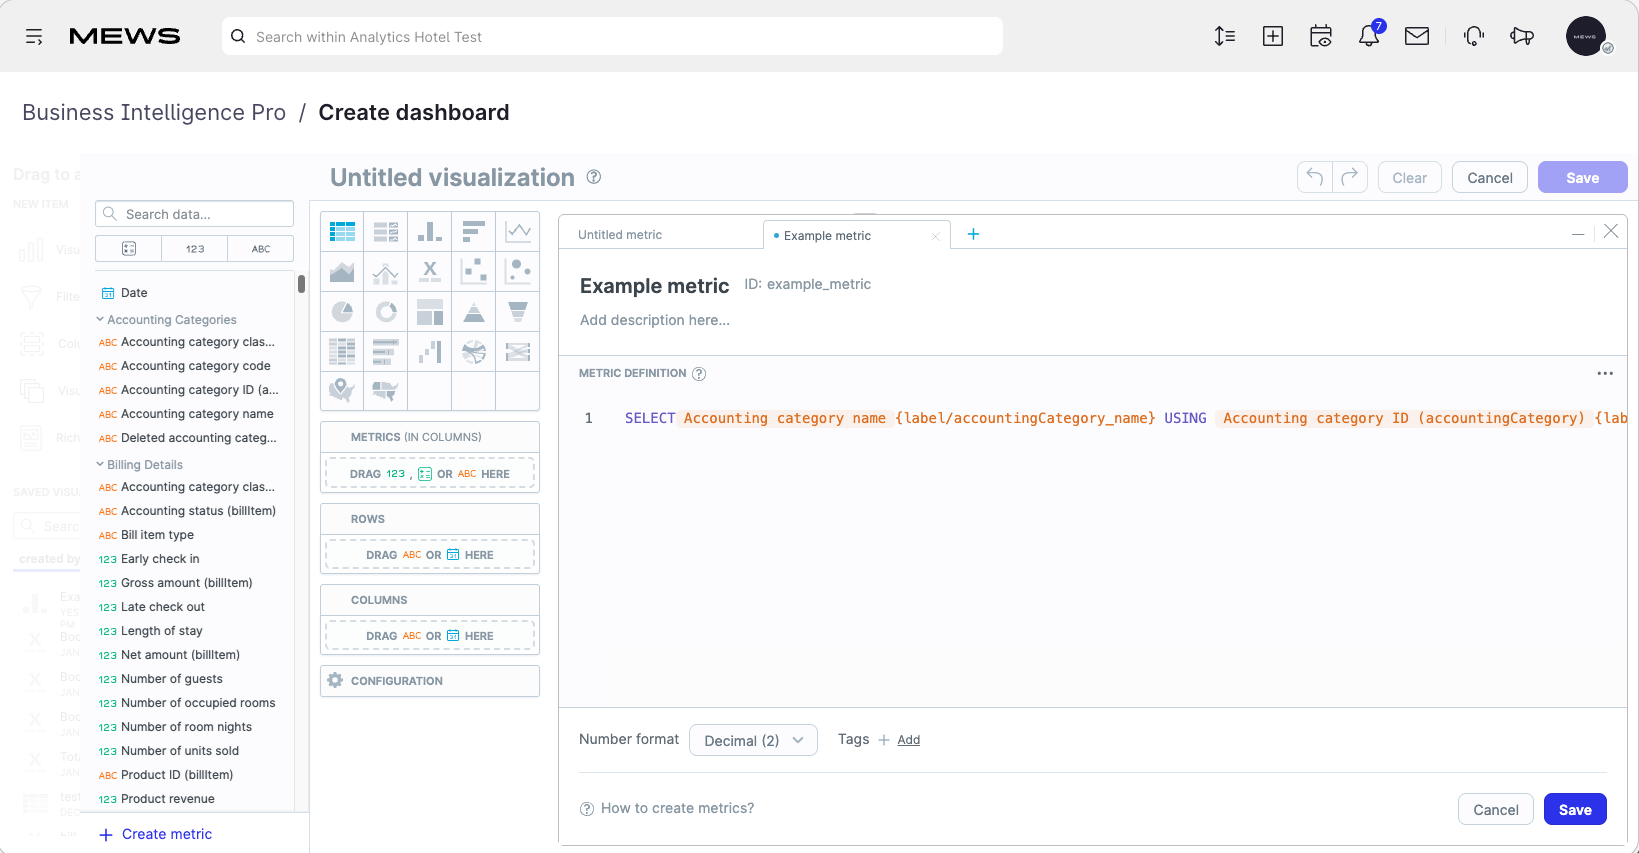This screenshot has height=853, width=1639.
Task: Open the notifications bell
Action: (x=1369, y=36)
